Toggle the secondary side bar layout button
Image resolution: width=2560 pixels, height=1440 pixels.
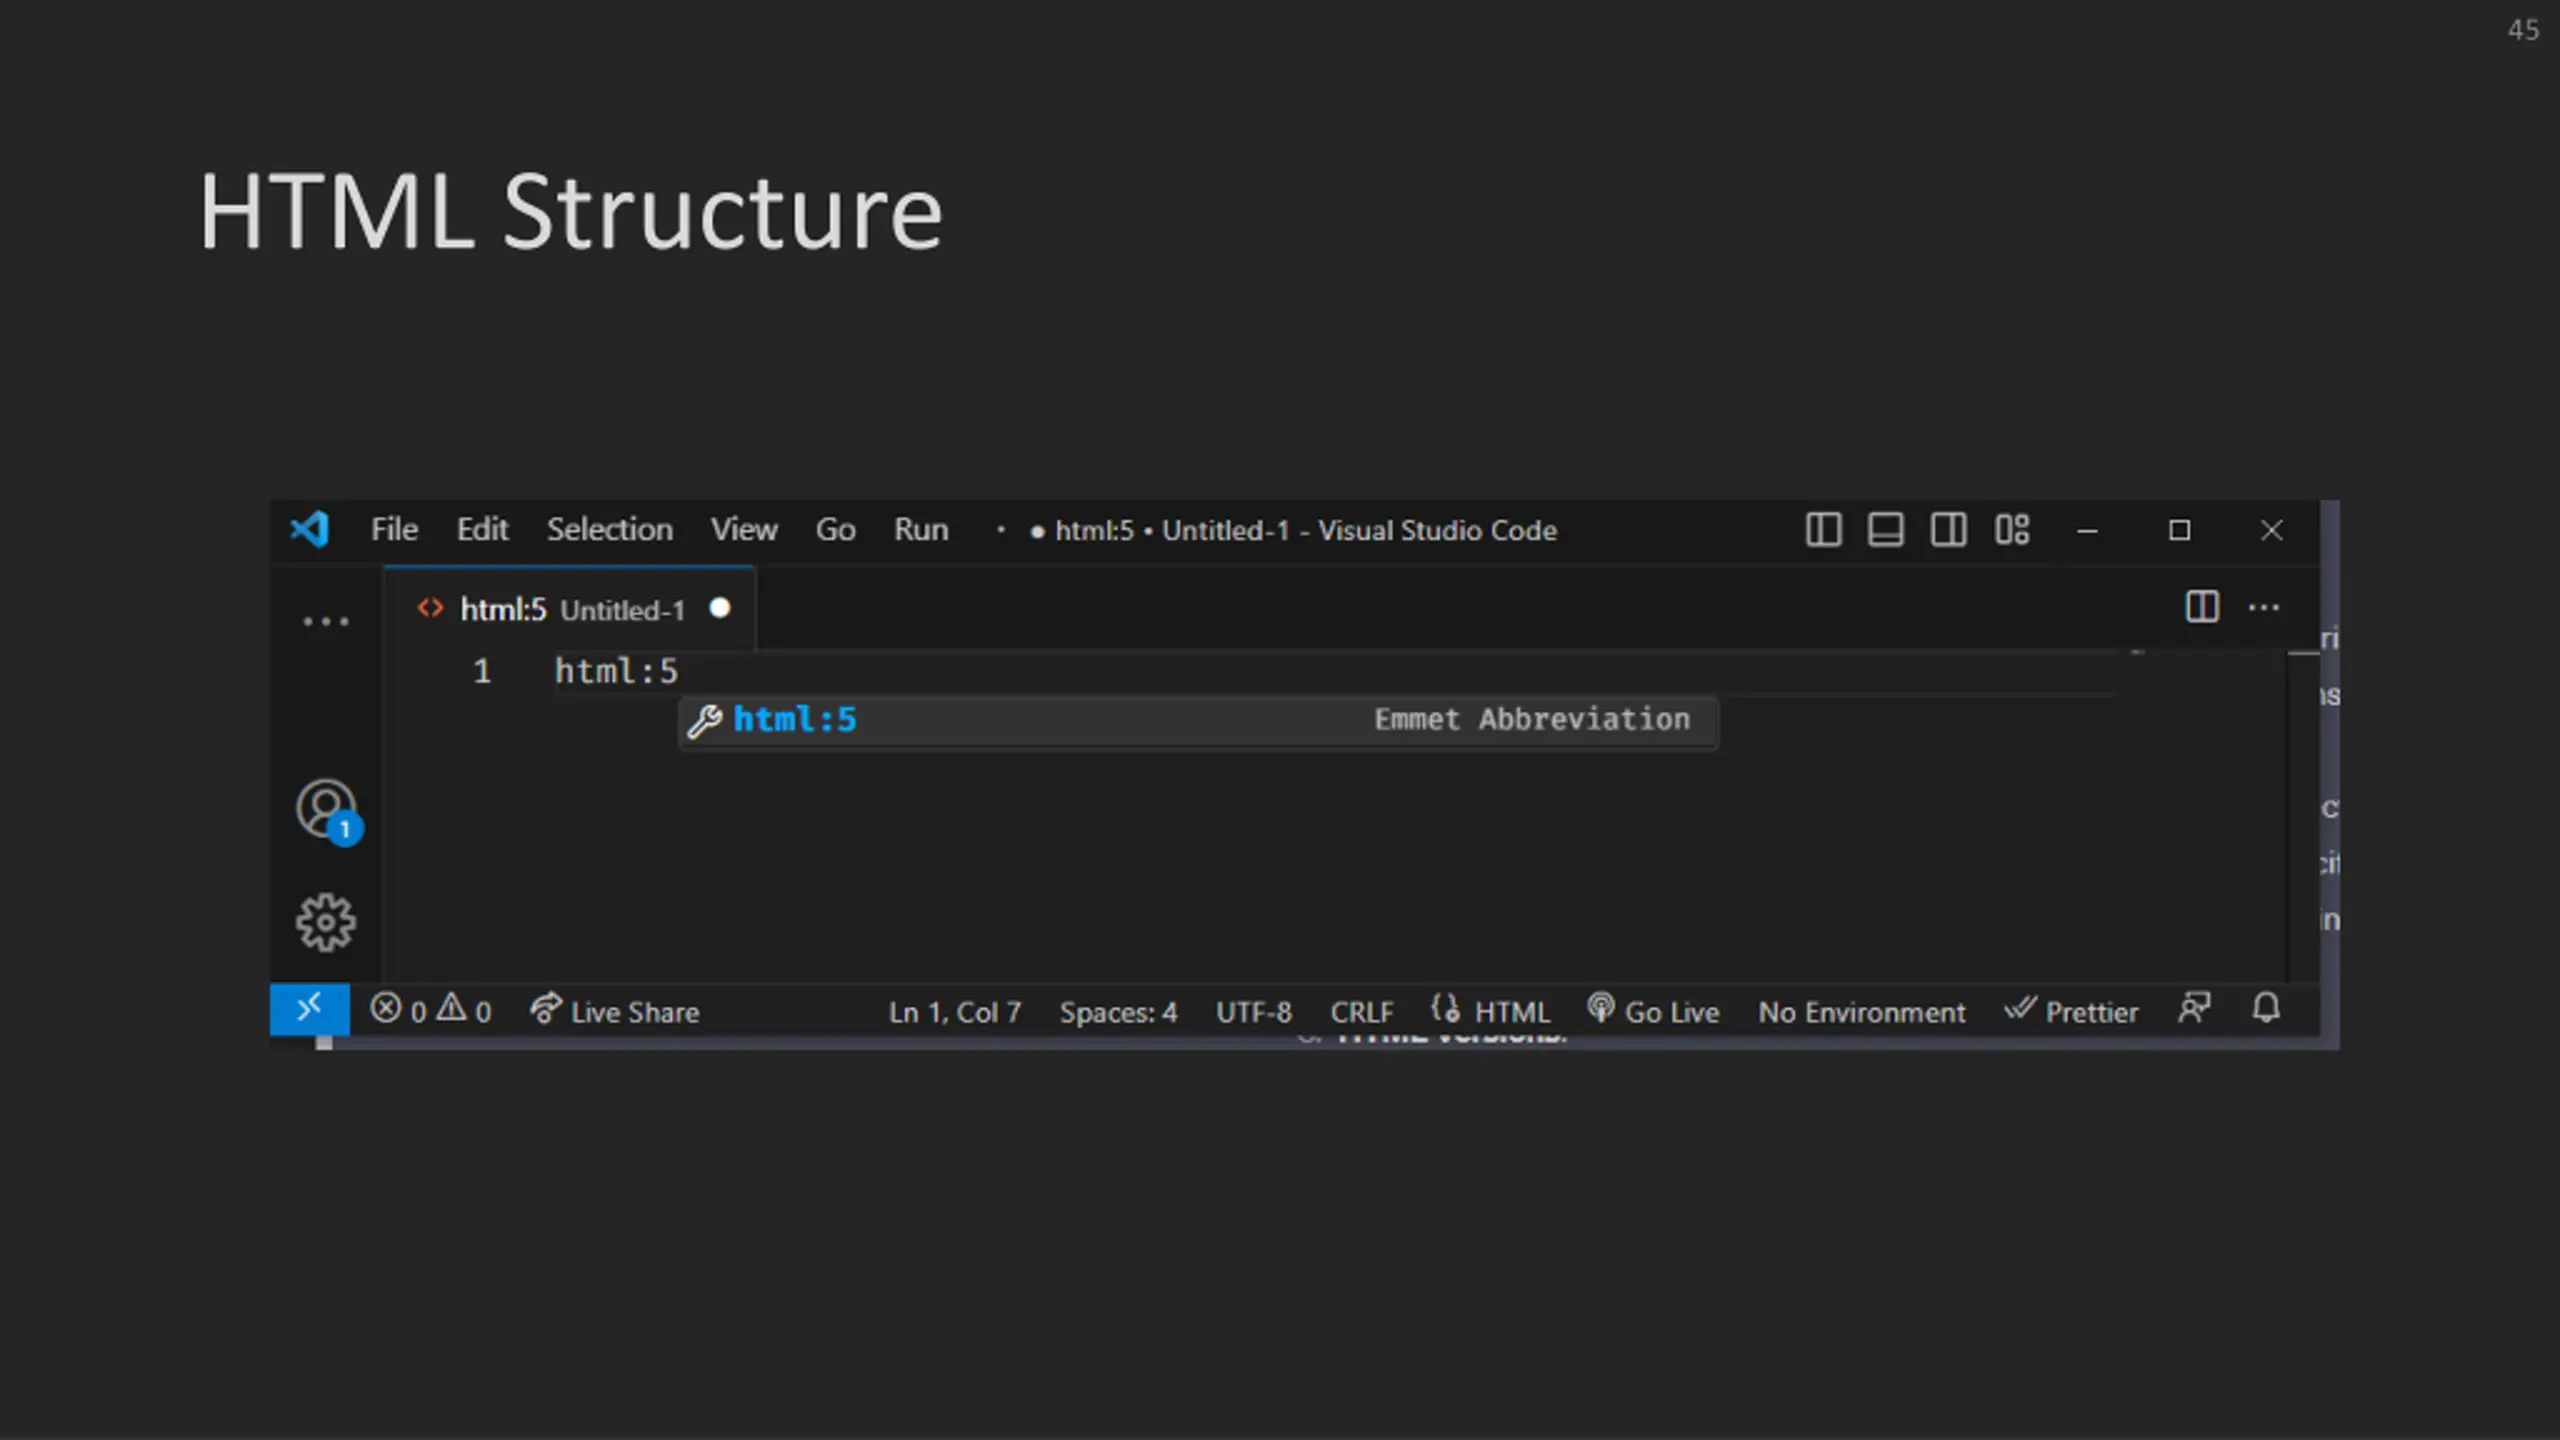(1948, 530)
